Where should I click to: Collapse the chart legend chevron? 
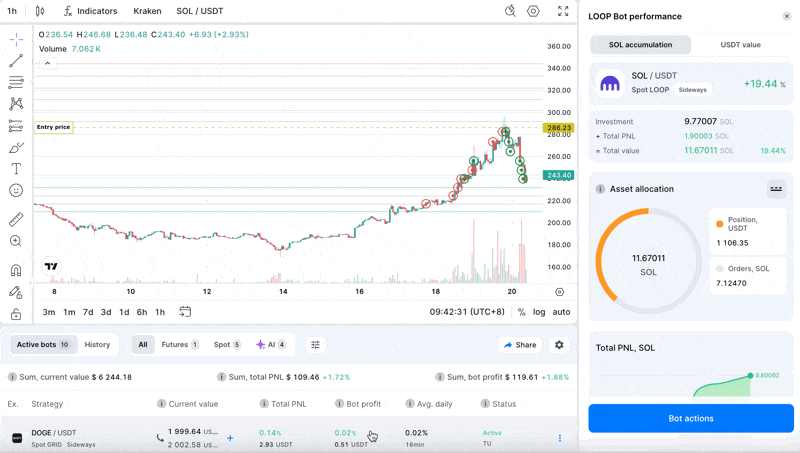[x=47, y=63]
